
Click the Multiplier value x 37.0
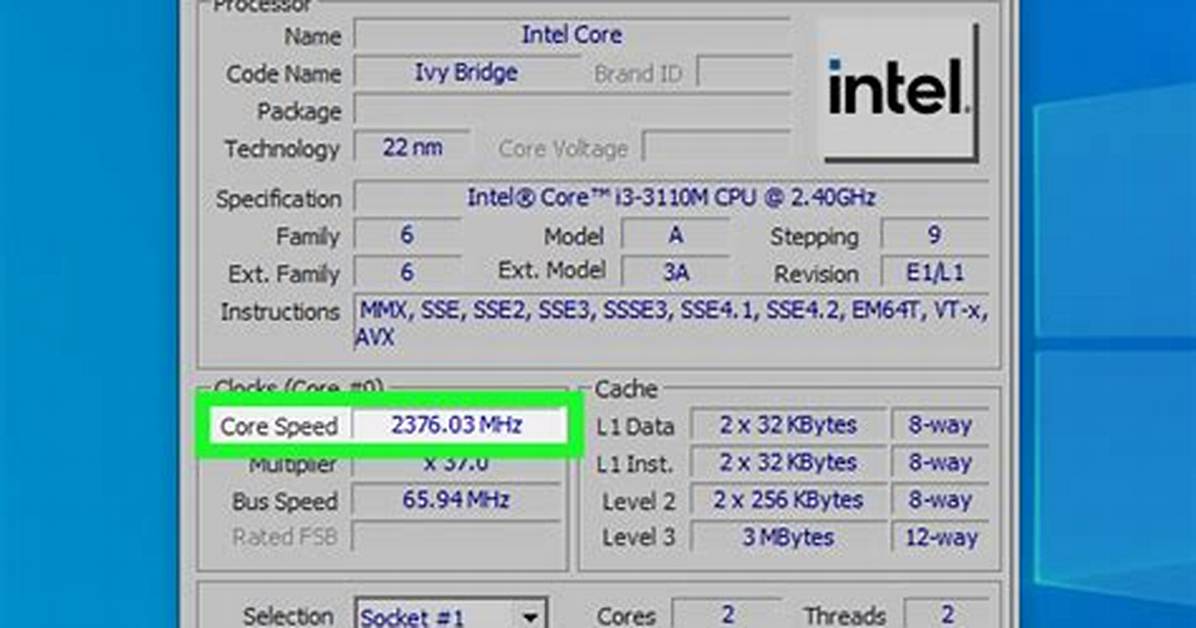pos(456,463)
